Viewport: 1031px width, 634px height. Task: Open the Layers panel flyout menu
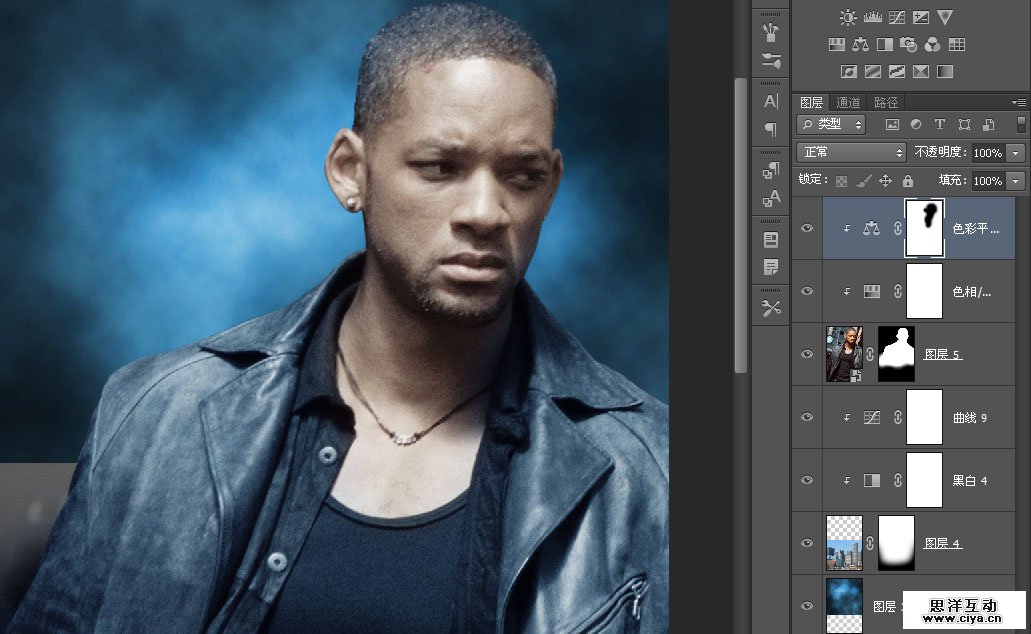1019,102
